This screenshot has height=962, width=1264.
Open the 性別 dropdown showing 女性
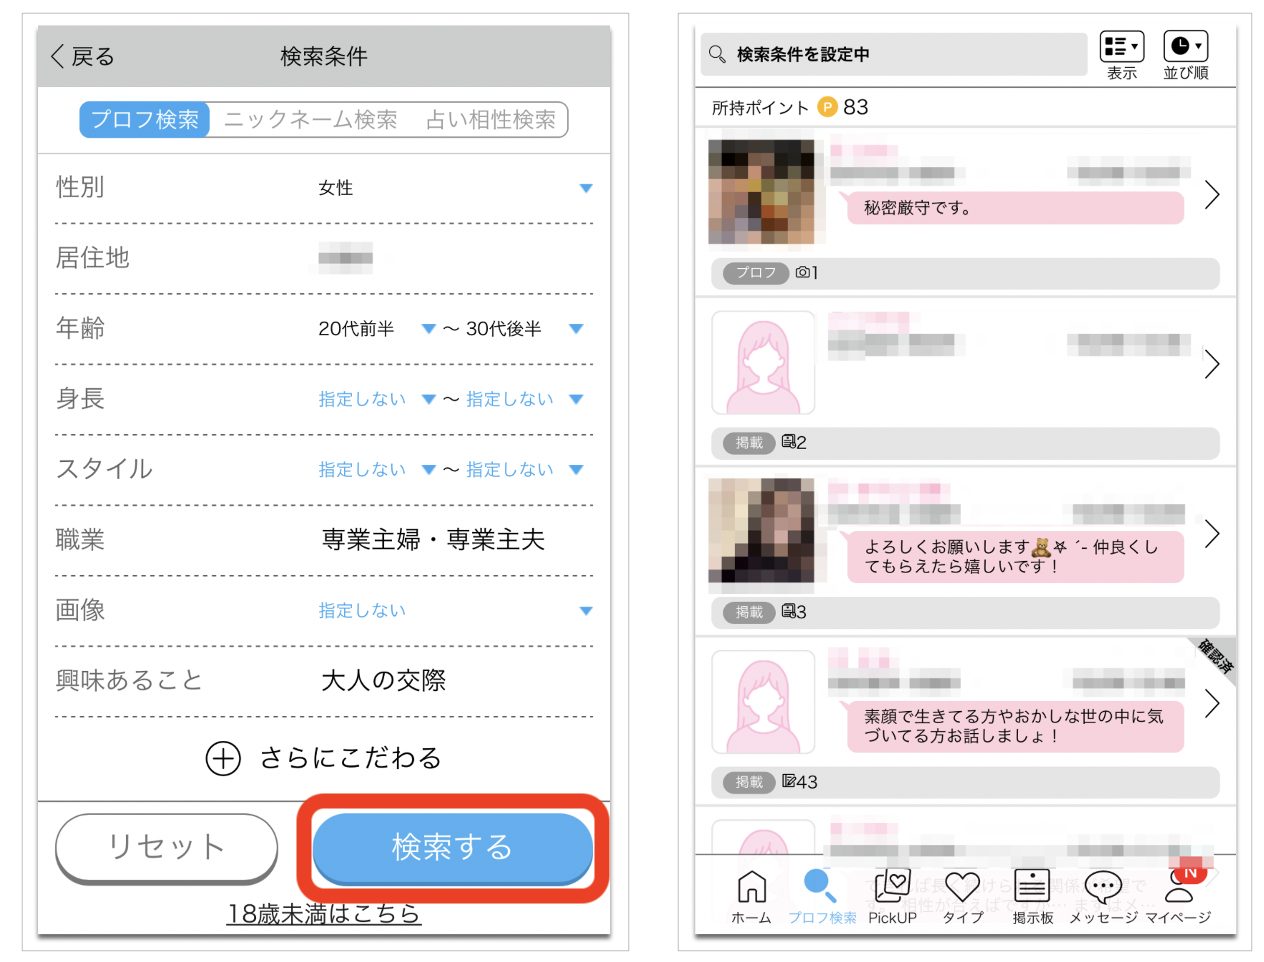454,188
